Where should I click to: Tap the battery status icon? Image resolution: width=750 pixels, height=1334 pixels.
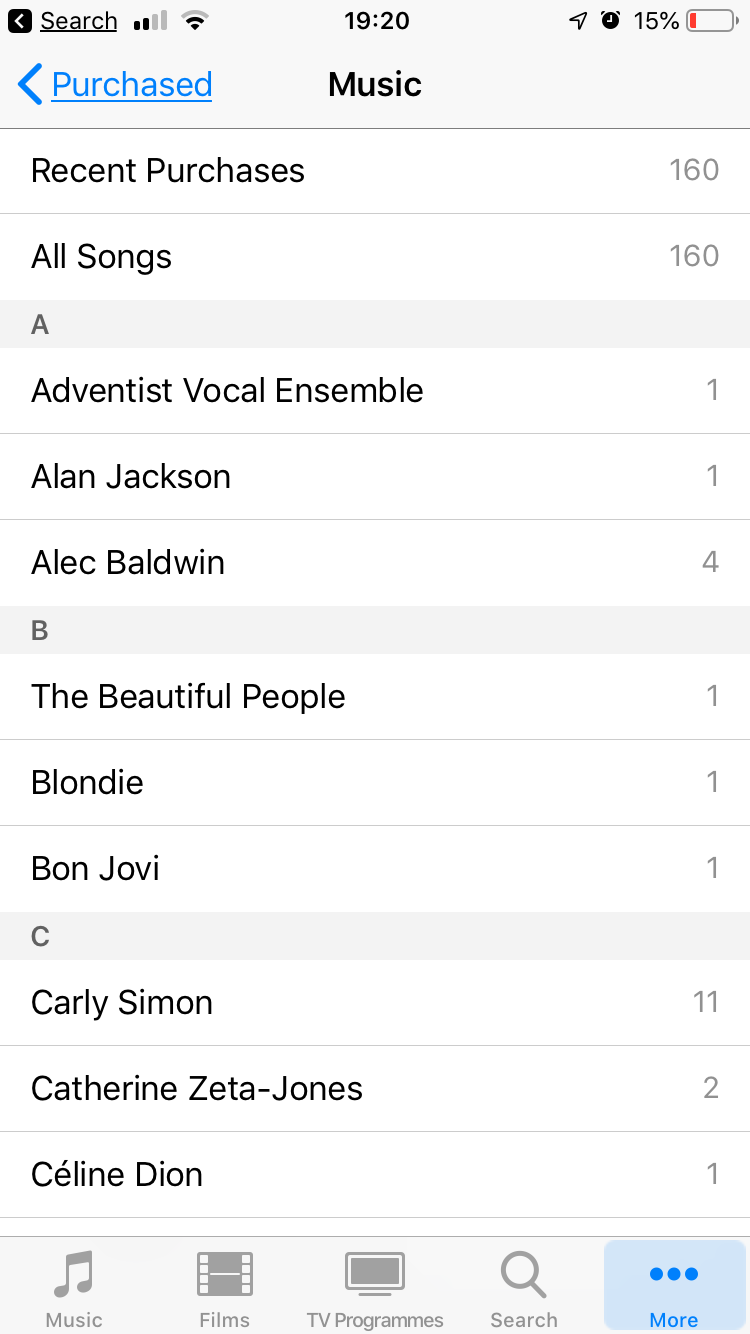[x=711, y=21]
